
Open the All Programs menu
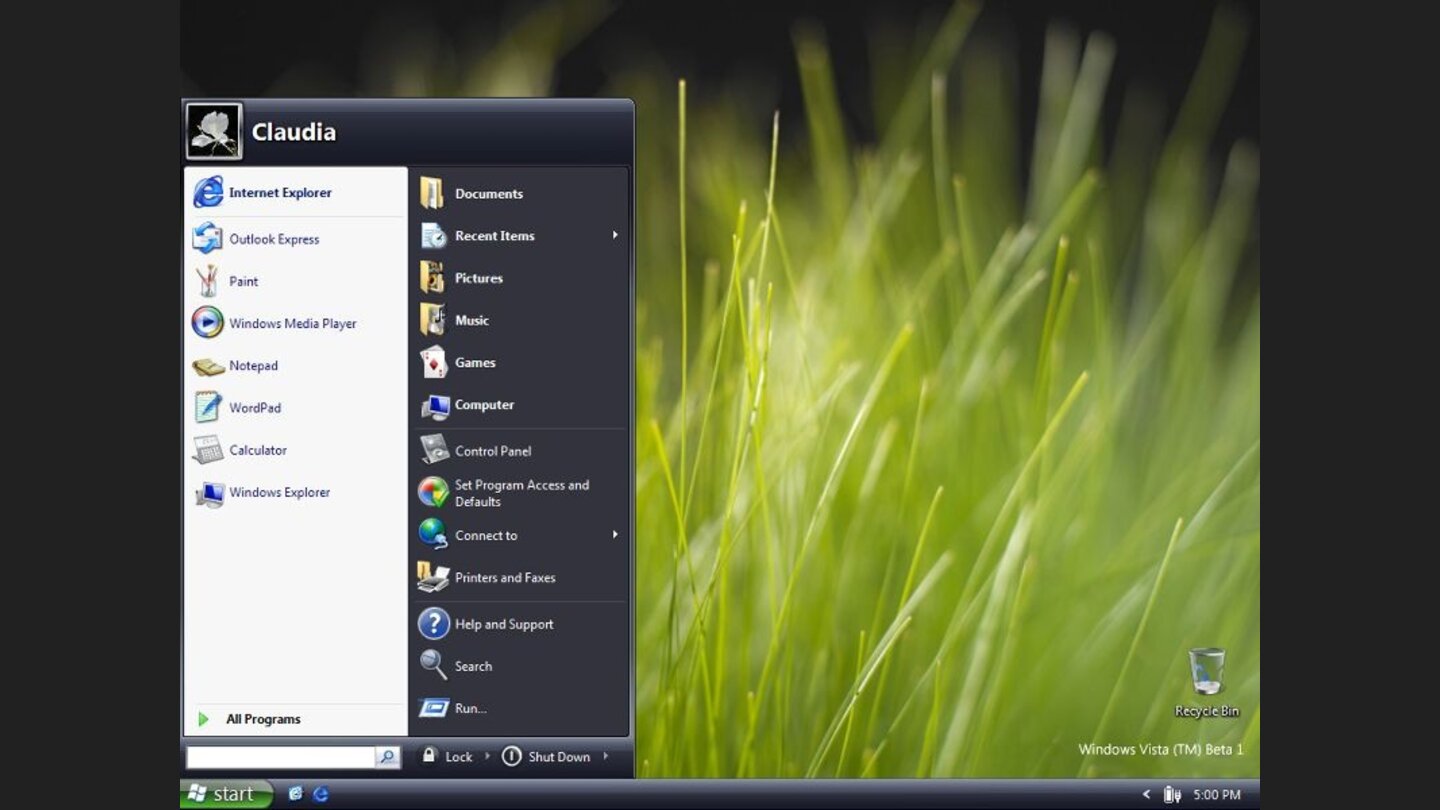[263, 718]
